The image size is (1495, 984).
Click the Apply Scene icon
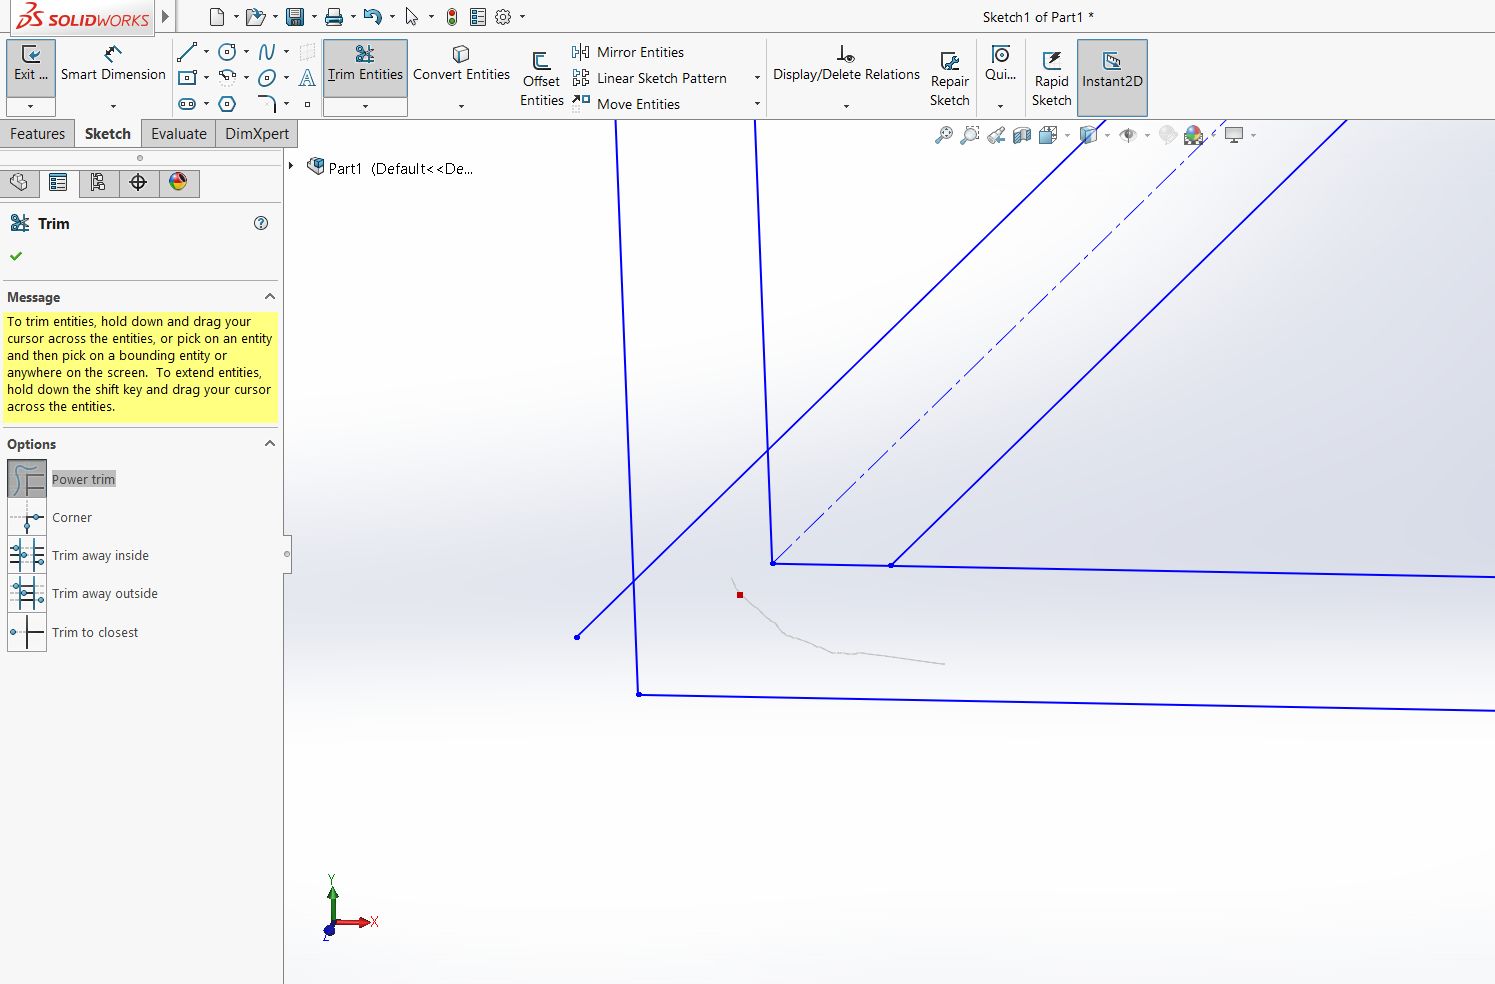pos(1193,135)
